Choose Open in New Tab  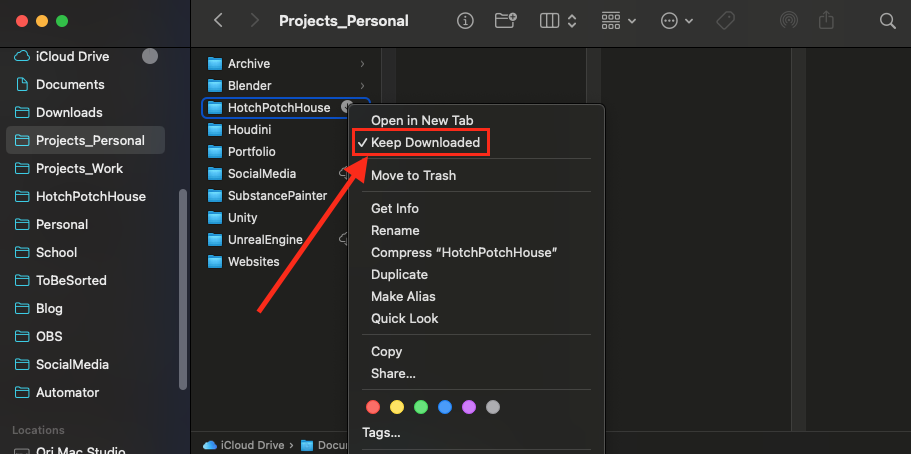click(422, 120)
